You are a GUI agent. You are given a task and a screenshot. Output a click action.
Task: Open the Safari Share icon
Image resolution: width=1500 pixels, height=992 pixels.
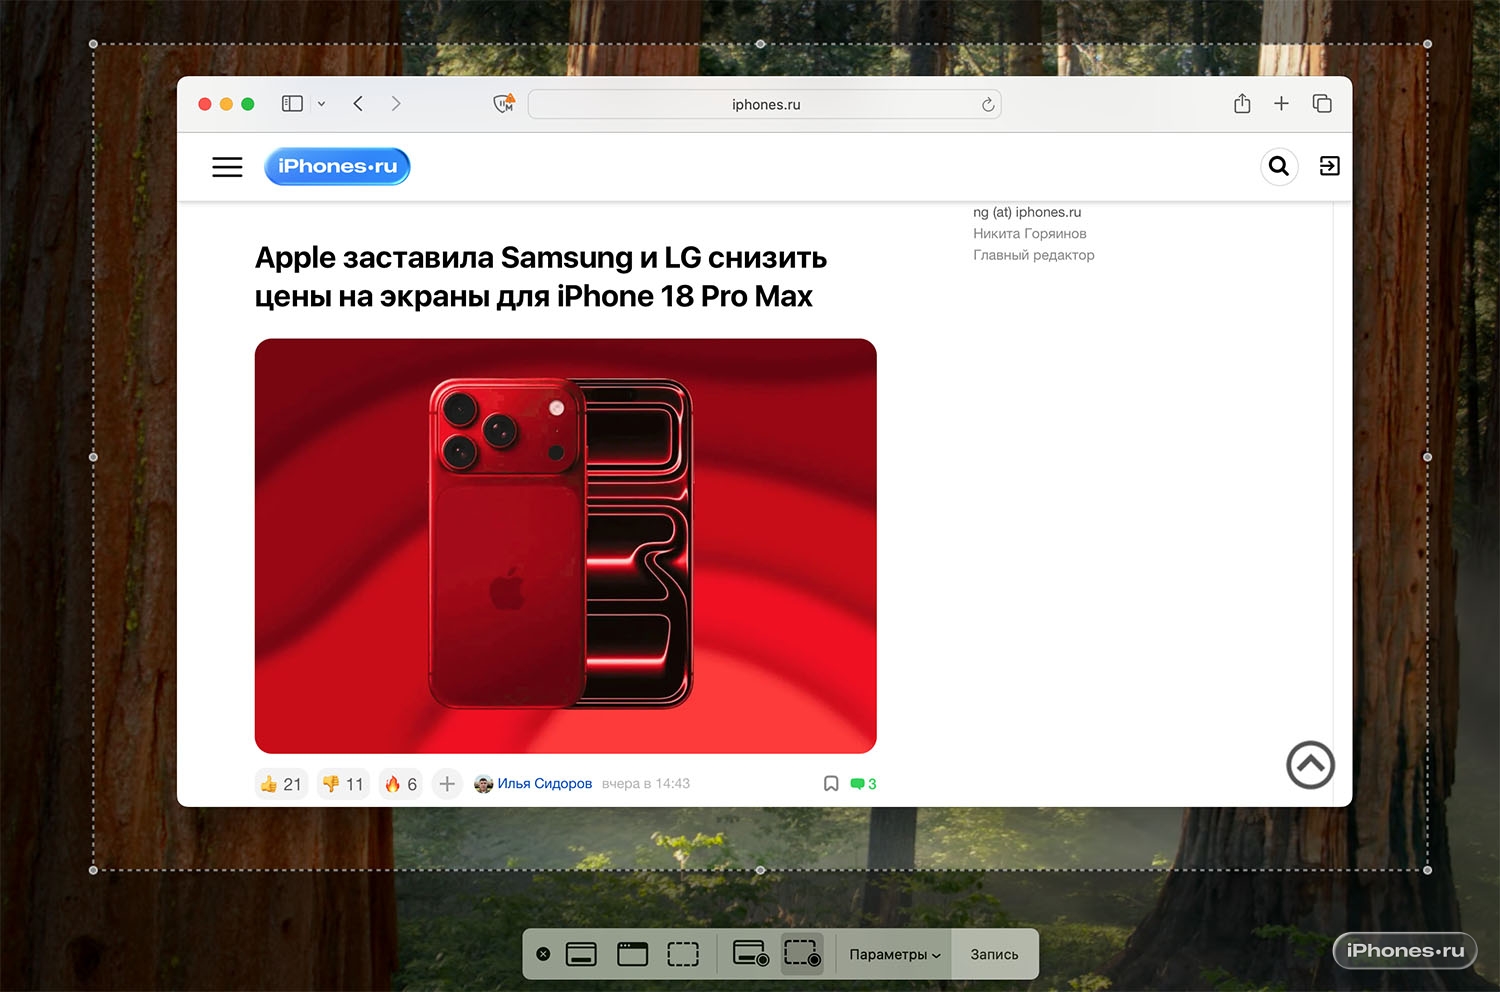pyautogui.click(x=1242, y=104)
